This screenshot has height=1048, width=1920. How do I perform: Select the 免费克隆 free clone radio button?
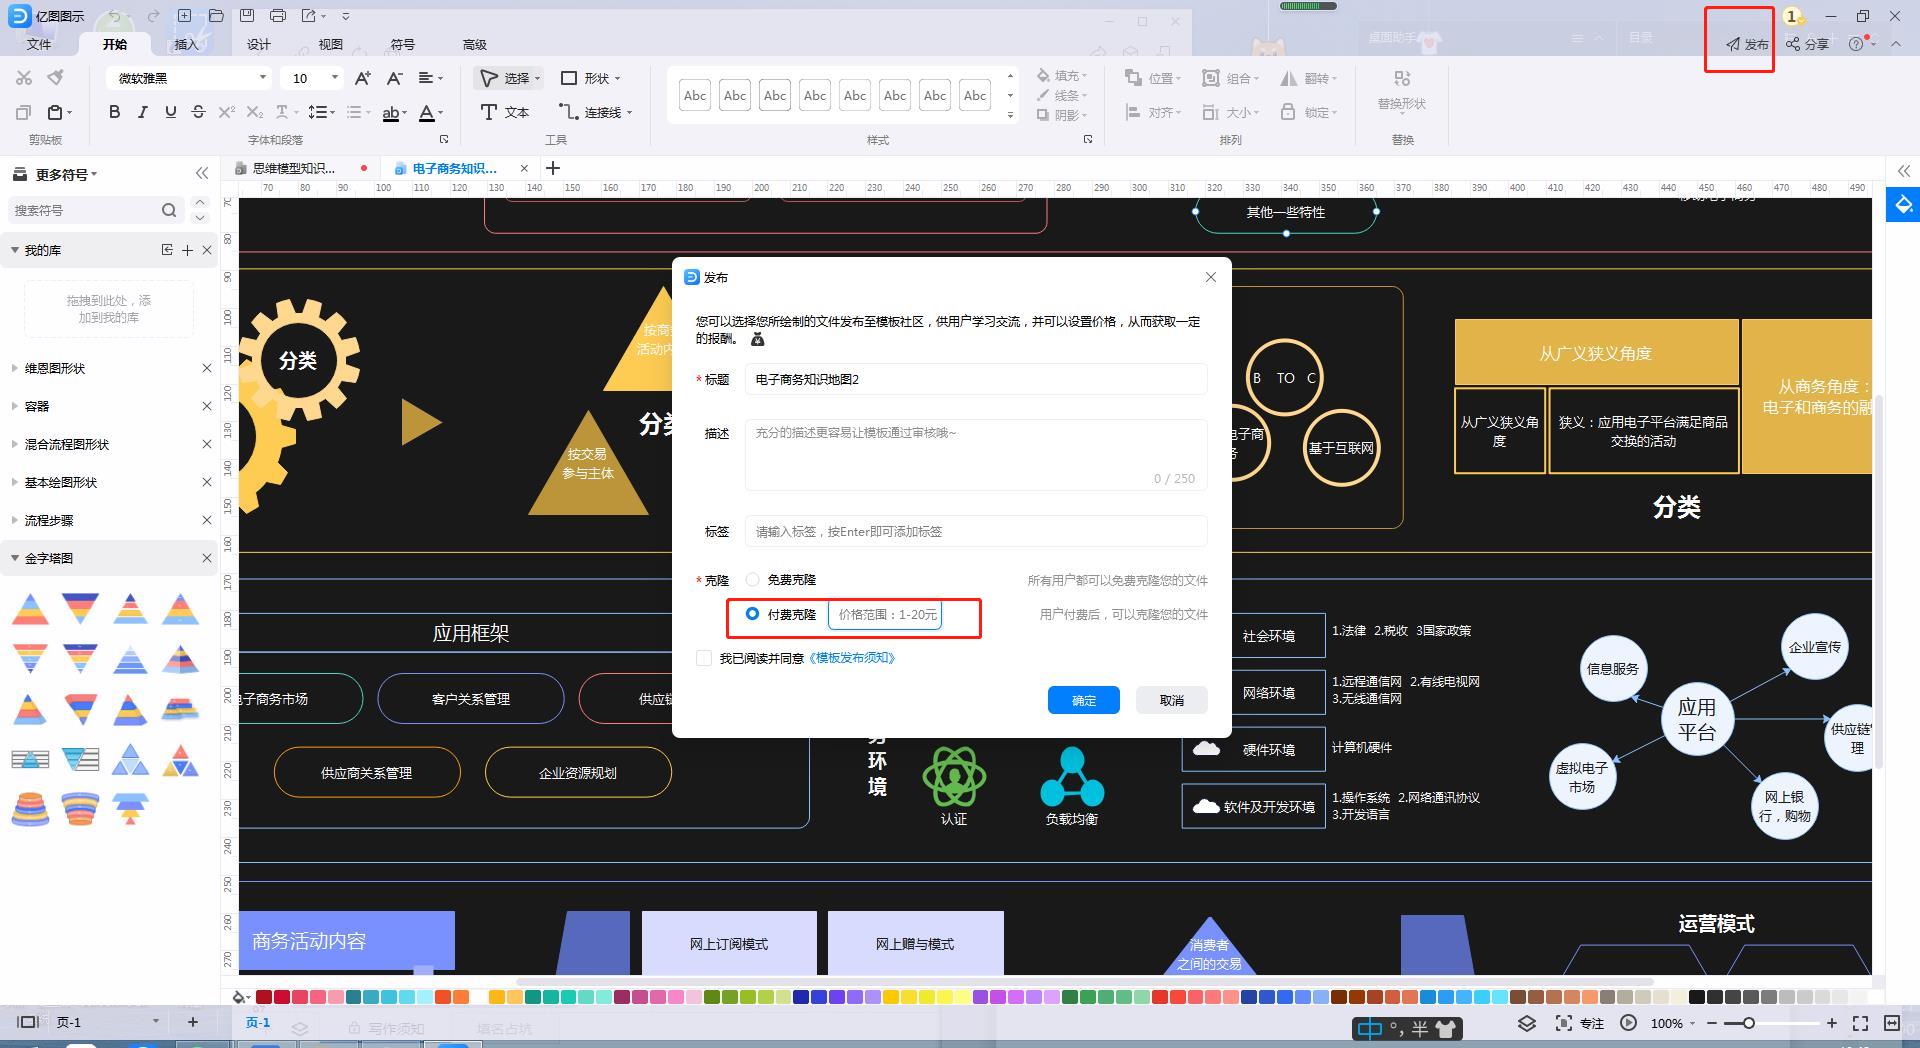(752, 579)
